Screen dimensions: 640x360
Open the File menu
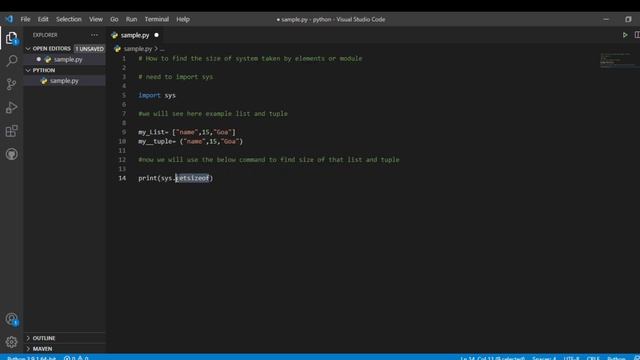[25, 19]
